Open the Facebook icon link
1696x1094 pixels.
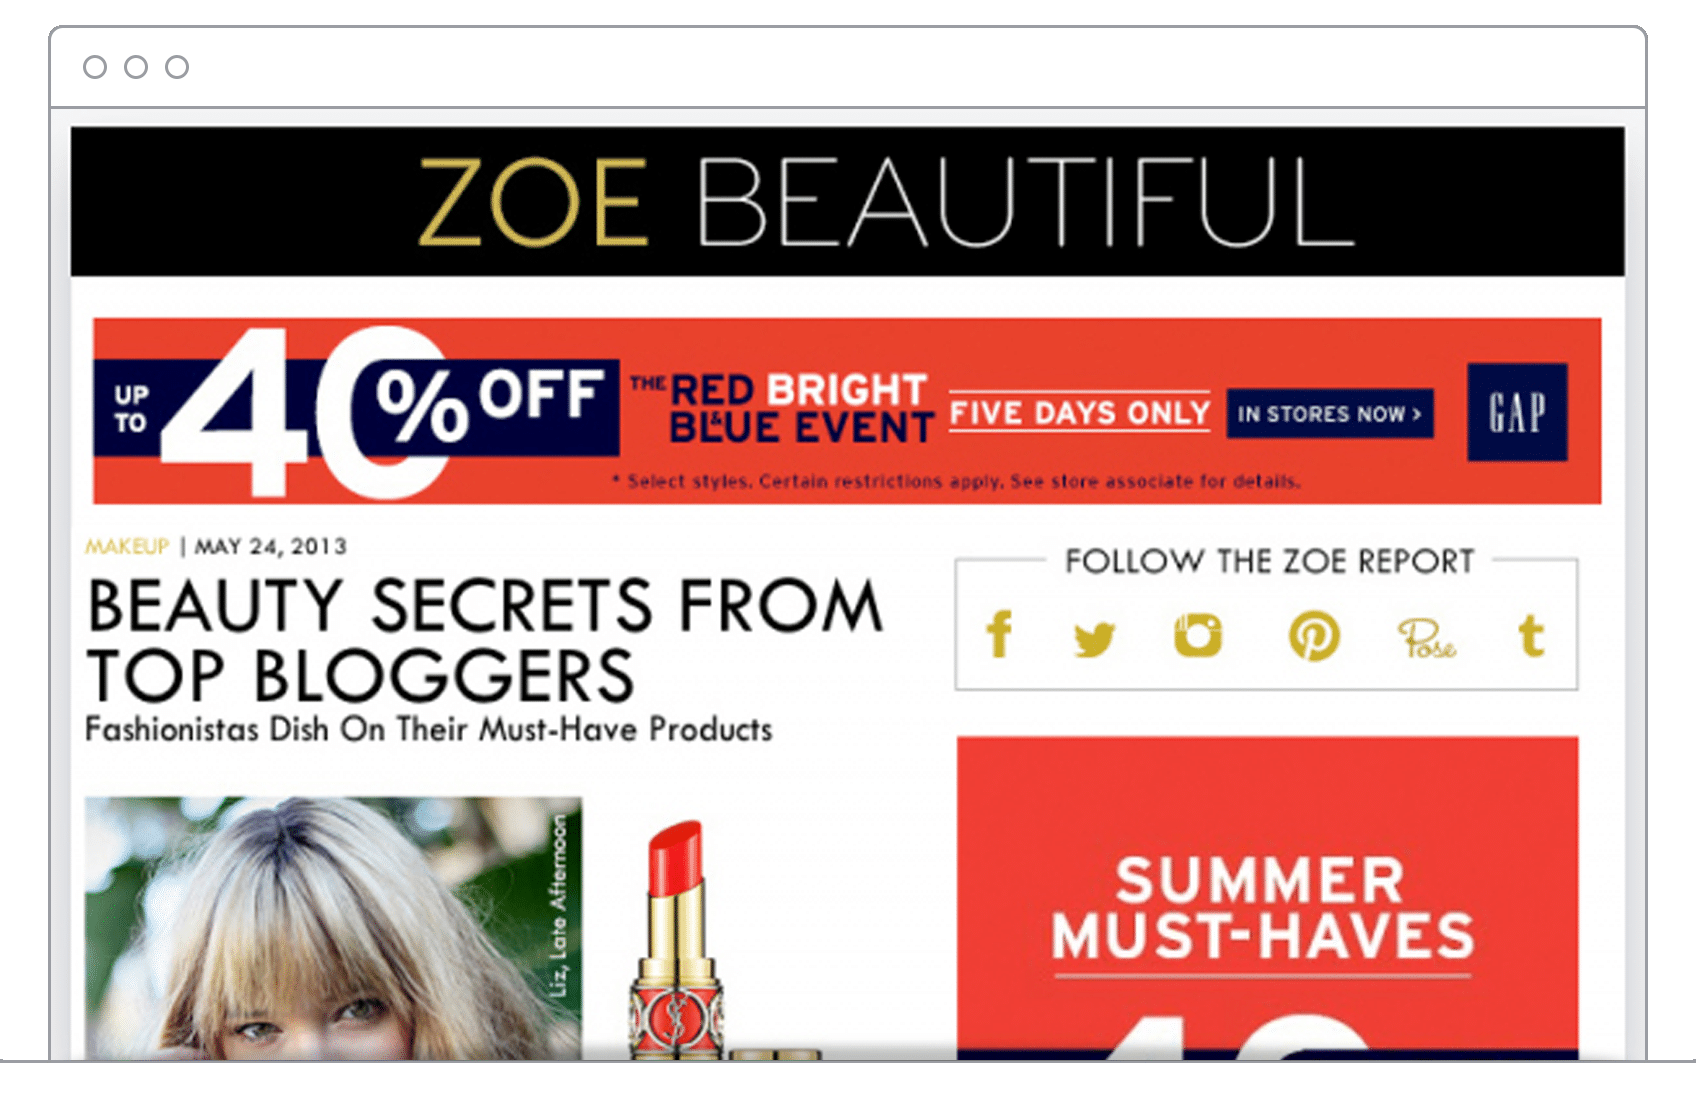point(999,635)
